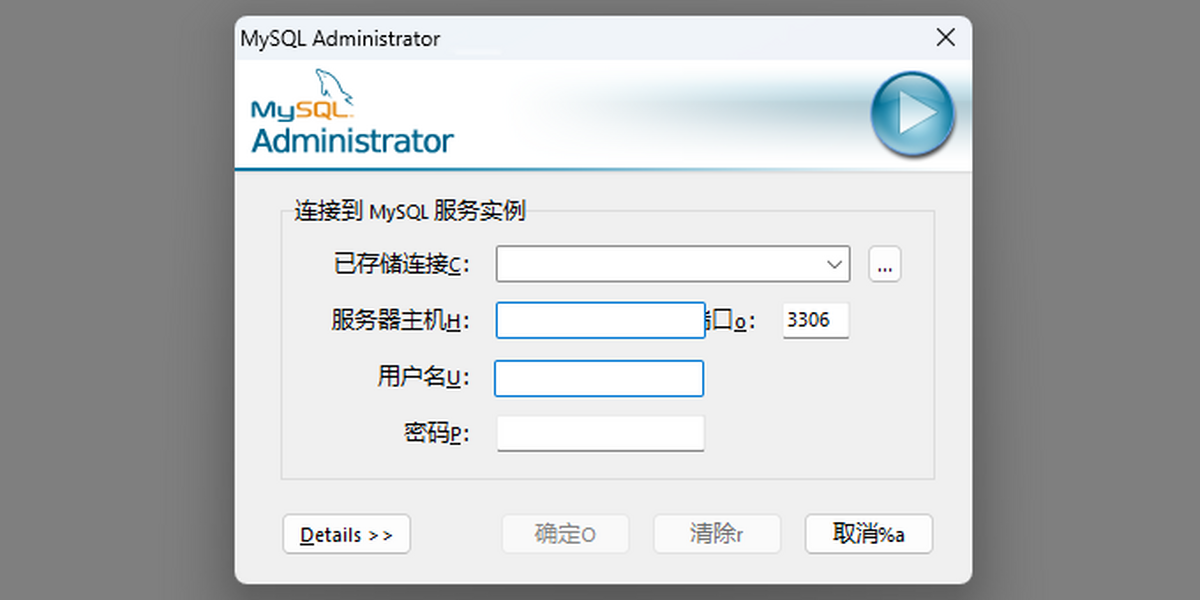This screenshot has height=600, width=1200.
Task: Focus the server host input field
Action: pos(600,321)
